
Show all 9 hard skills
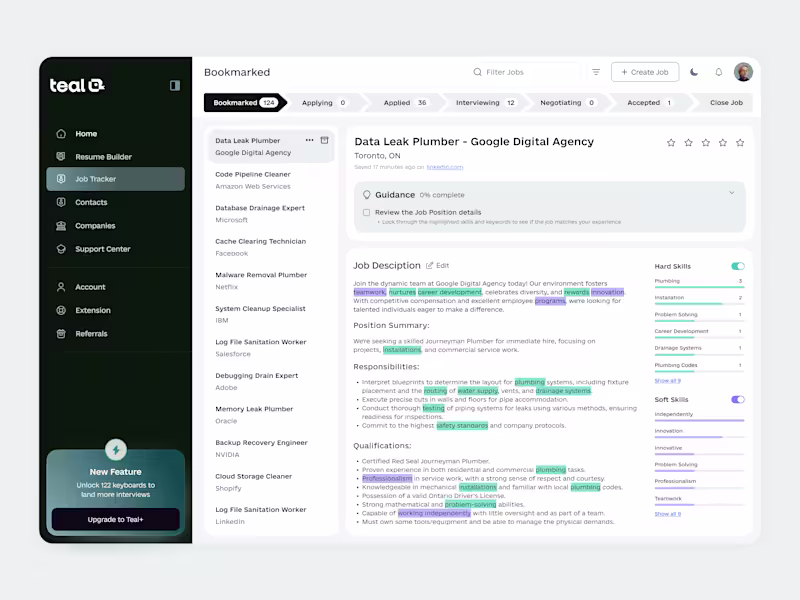tap(667, 381)
